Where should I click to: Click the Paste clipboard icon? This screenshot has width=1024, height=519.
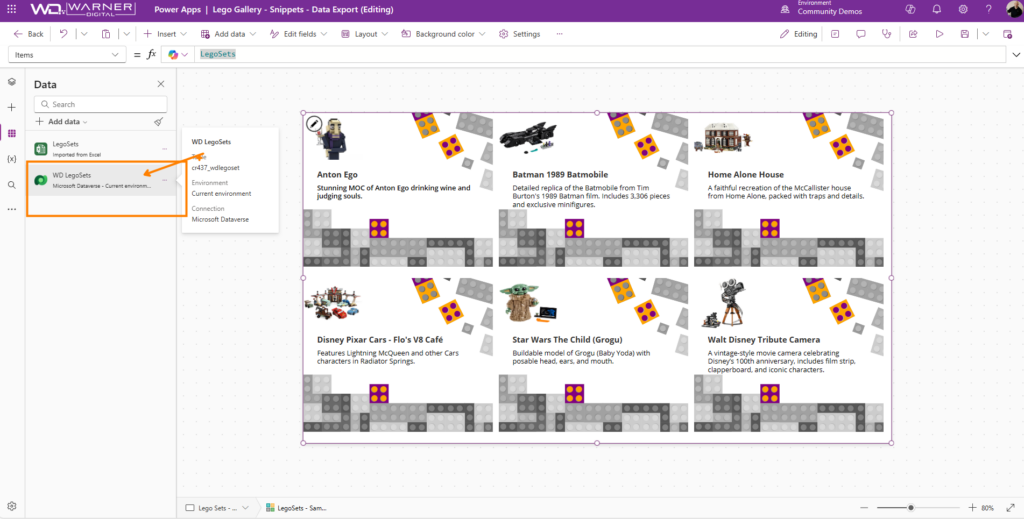click(106, 34)
